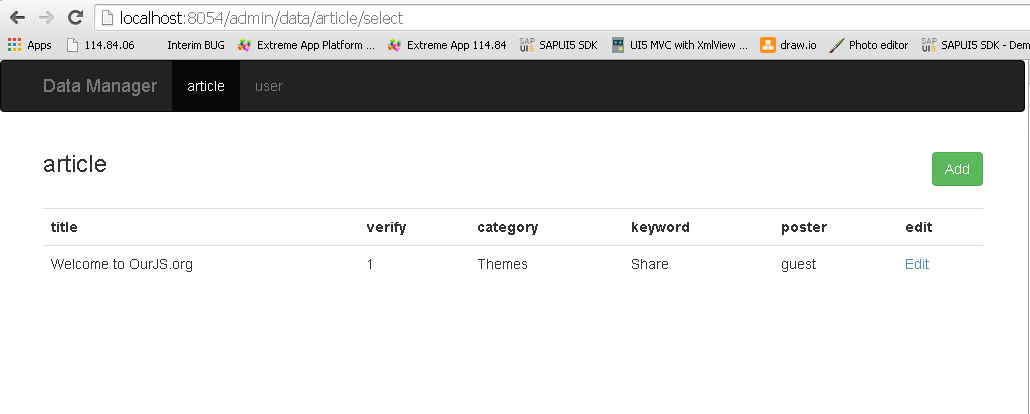Open the Apps grid bookmark
The image size is (1030, 414).
[30, 45]
